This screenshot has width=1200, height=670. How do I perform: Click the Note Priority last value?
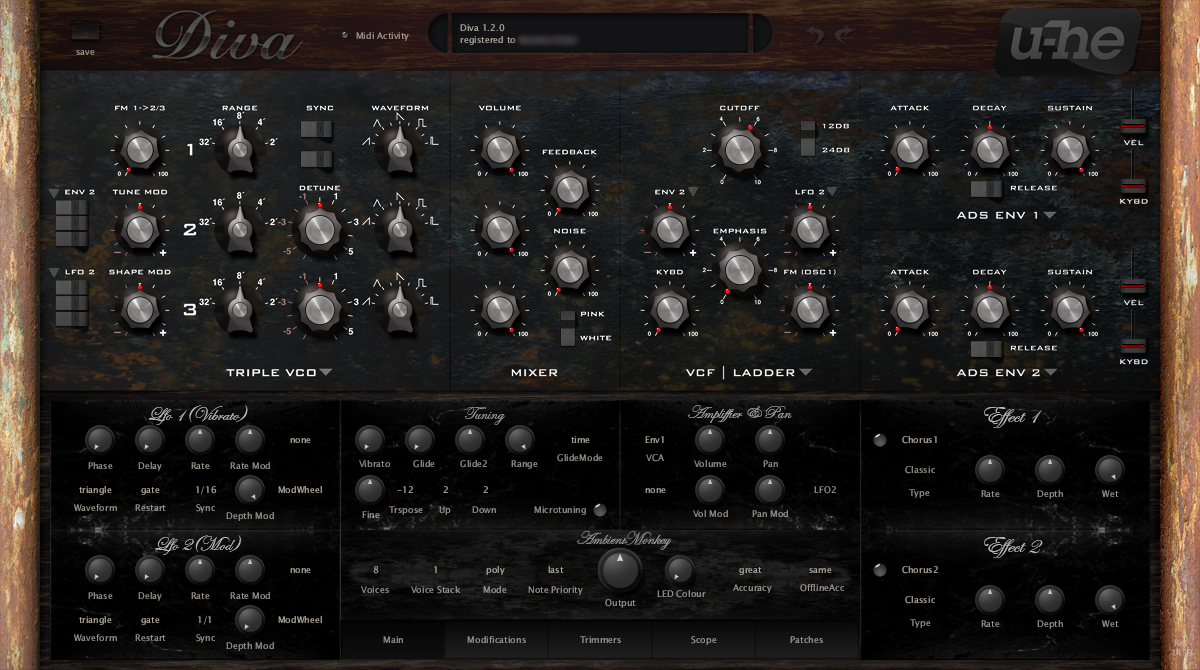click(555, 570)
